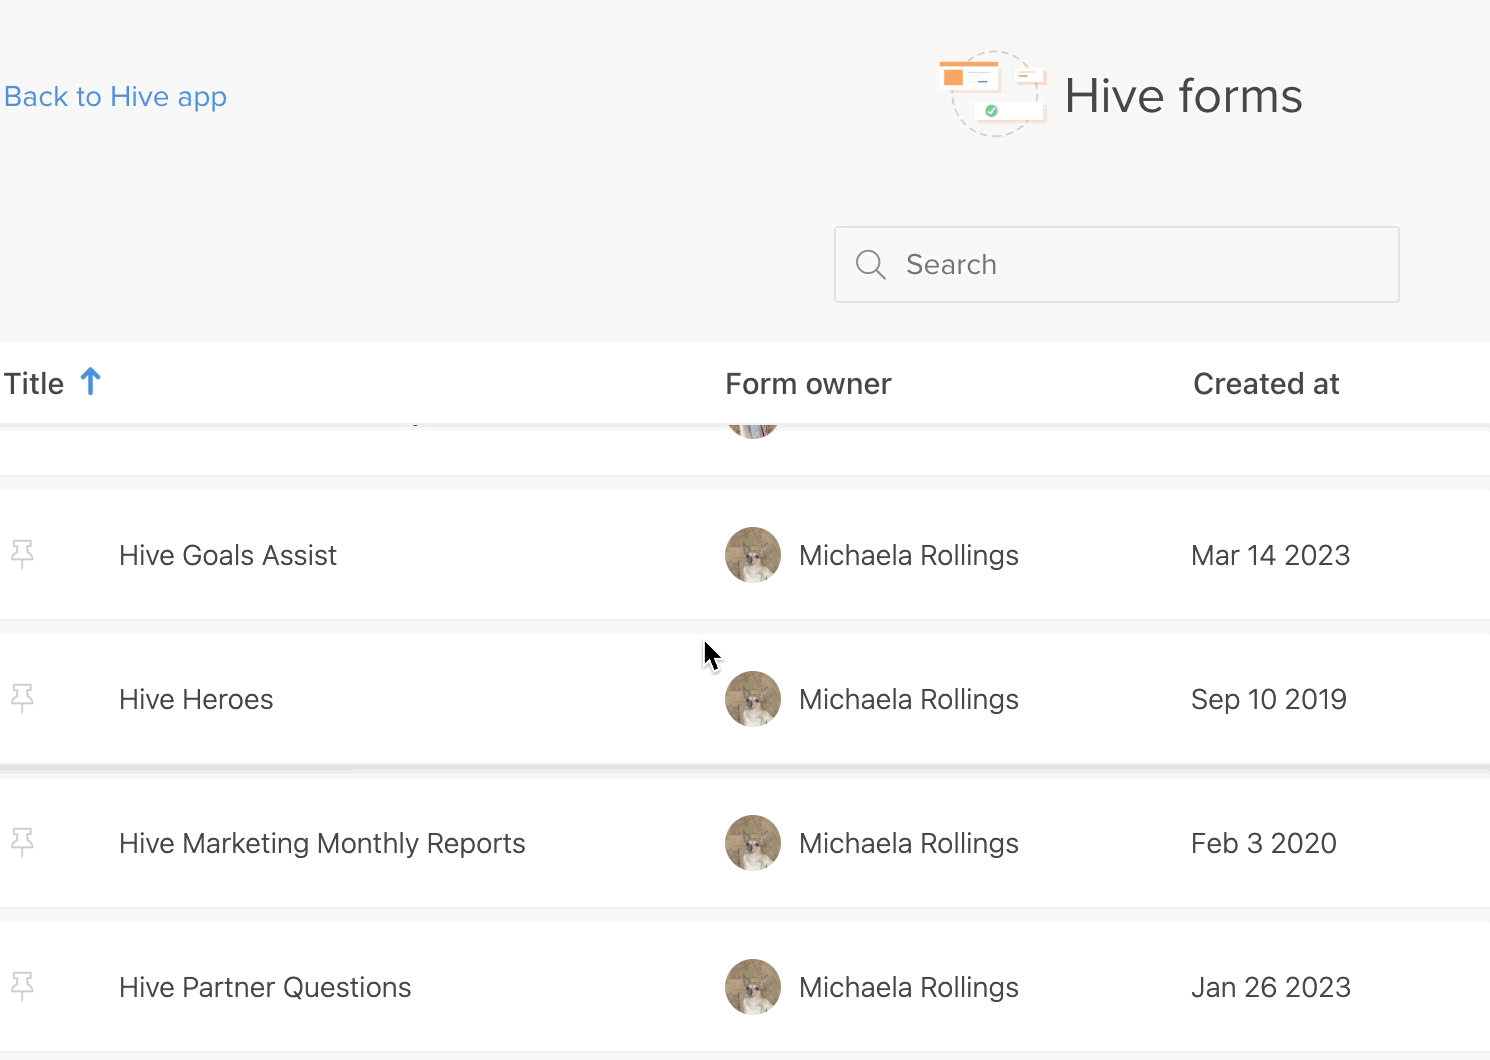Screen dimensions: 1490x1060
Task: Click the Title column header
Action: [x=33, y=383]
